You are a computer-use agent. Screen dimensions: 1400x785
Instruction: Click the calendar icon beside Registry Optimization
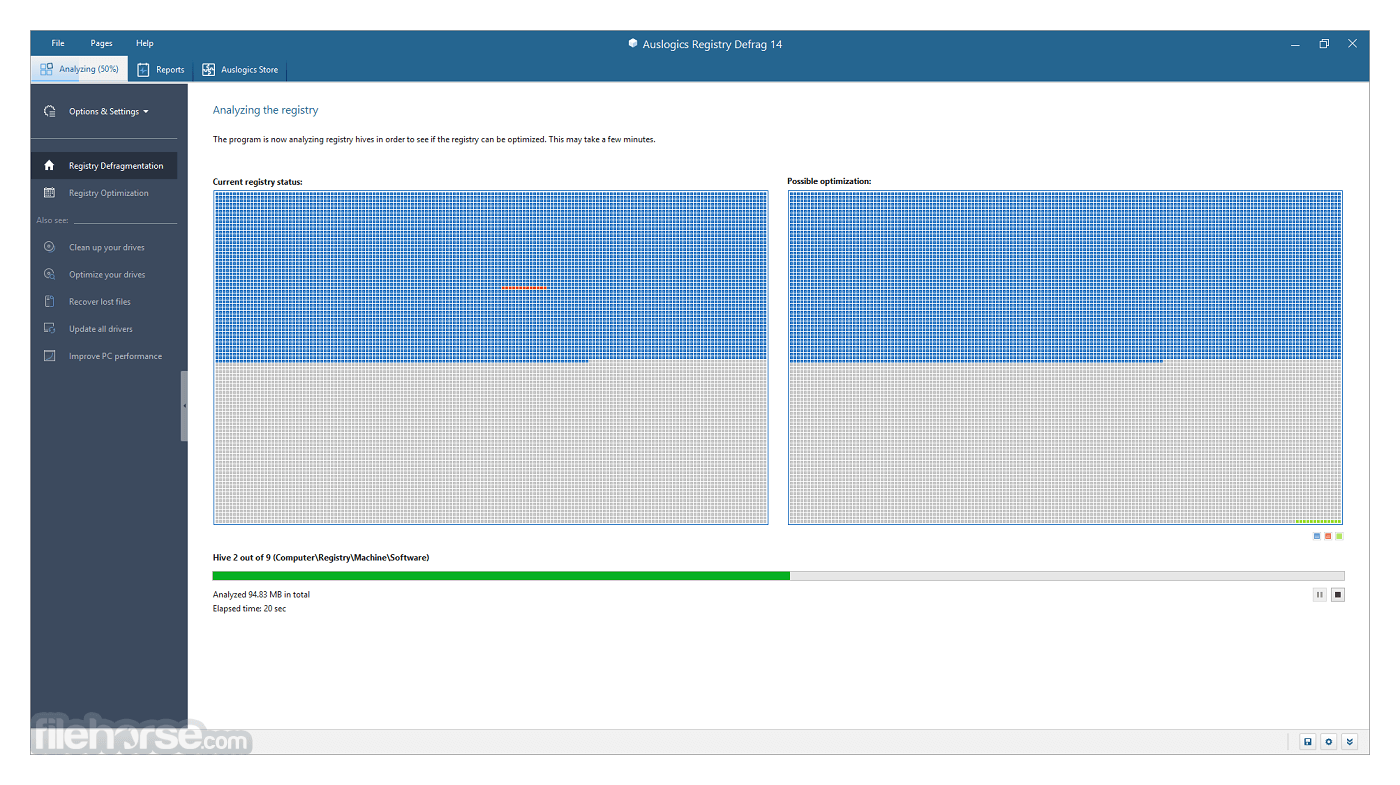click(x=49, y=193)
